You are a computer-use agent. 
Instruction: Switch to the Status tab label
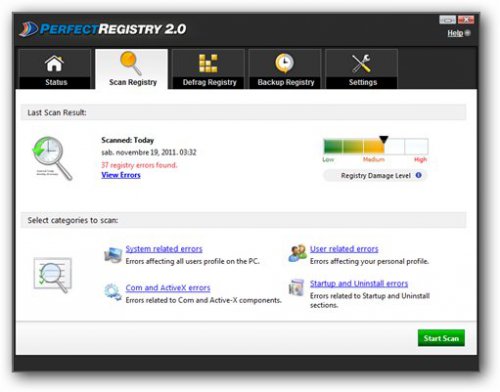56,82
